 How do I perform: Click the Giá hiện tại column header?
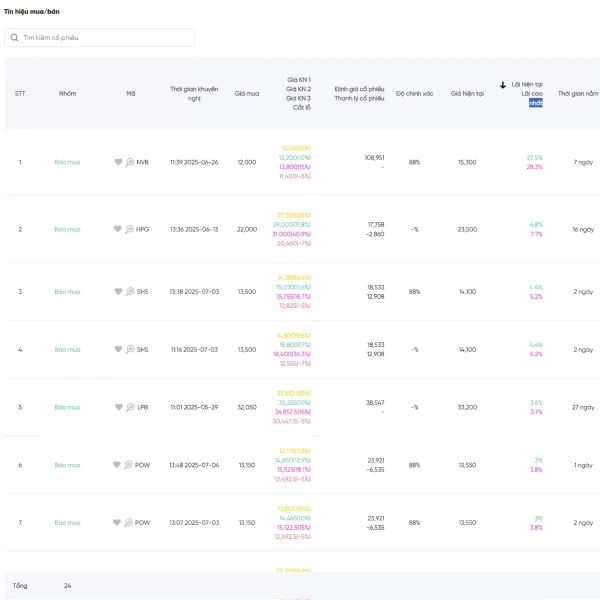tap(467, 93)
